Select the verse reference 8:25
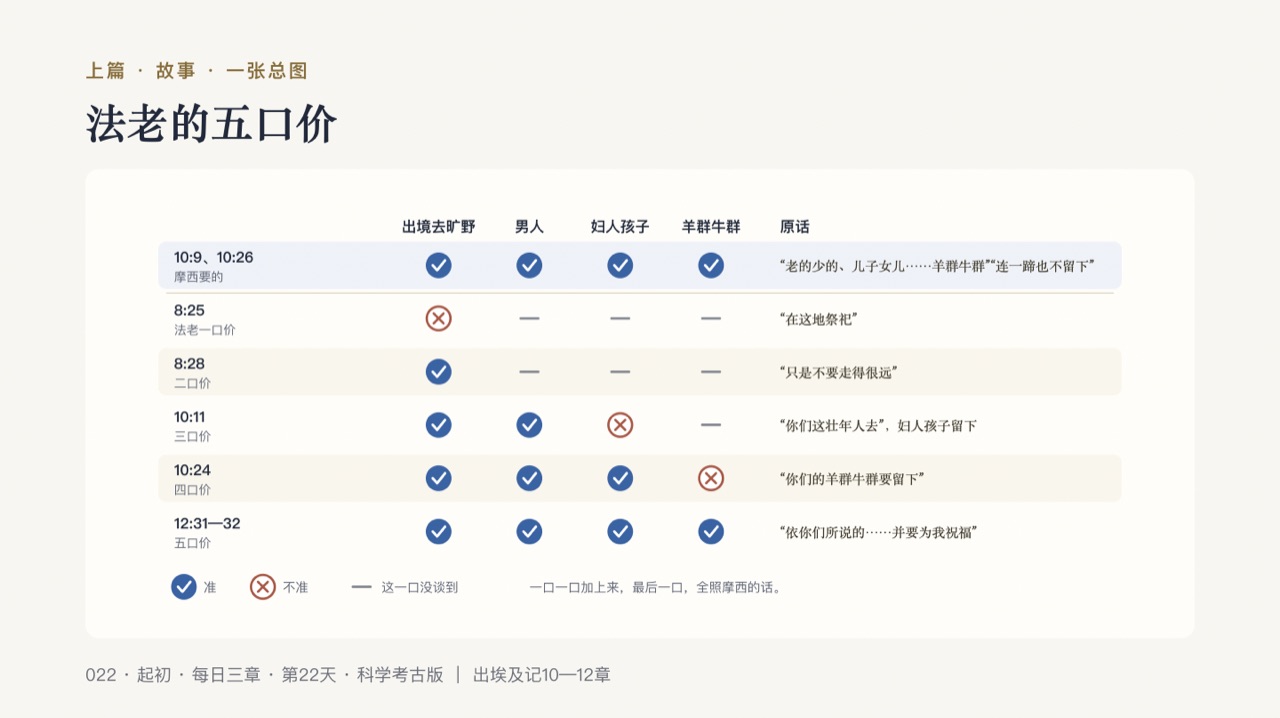The height and width of the screenshot is (718, 1280). (x=189, y=310)
